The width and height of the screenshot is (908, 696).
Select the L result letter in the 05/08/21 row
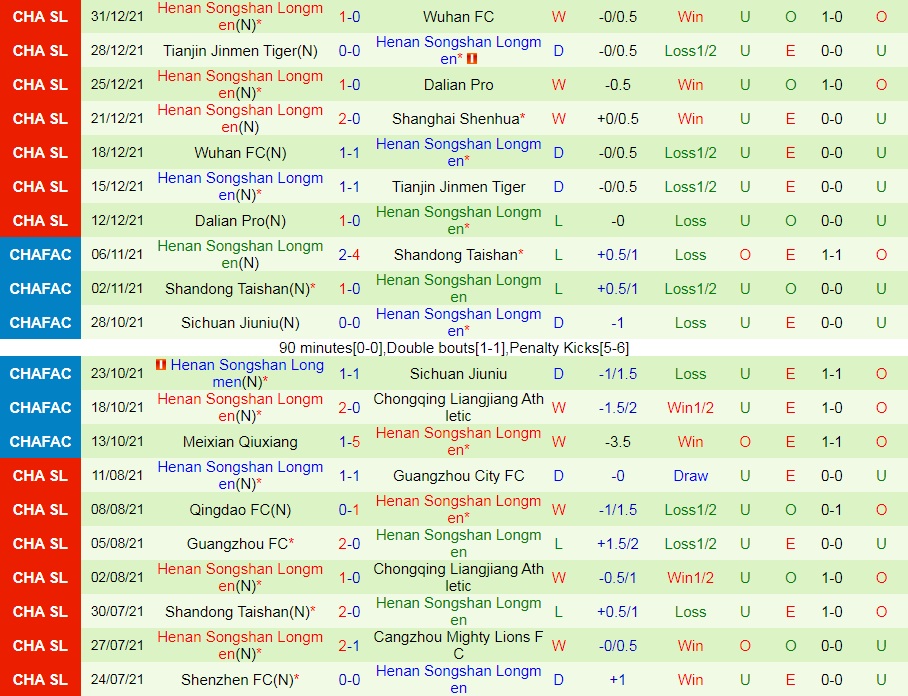[x=558, y=544]
